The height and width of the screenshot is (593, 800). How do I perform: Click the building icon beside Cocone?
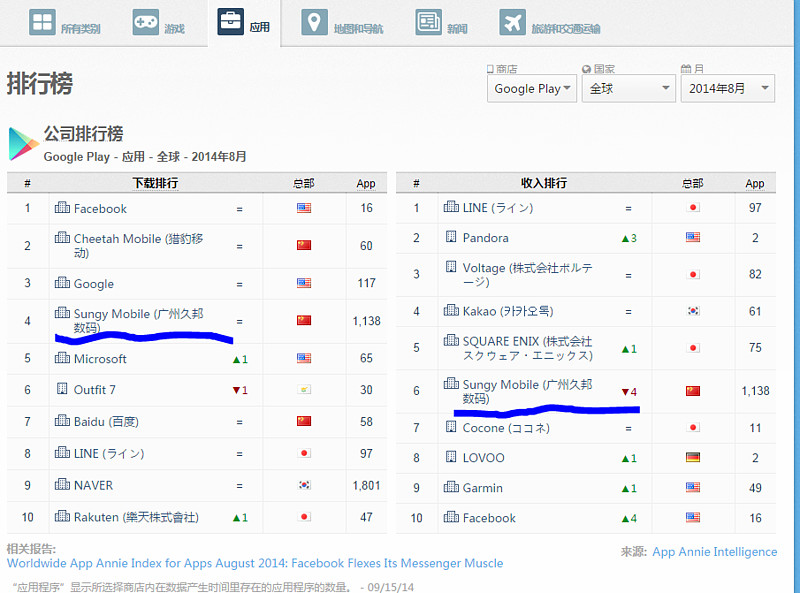[x=451, y=427]
